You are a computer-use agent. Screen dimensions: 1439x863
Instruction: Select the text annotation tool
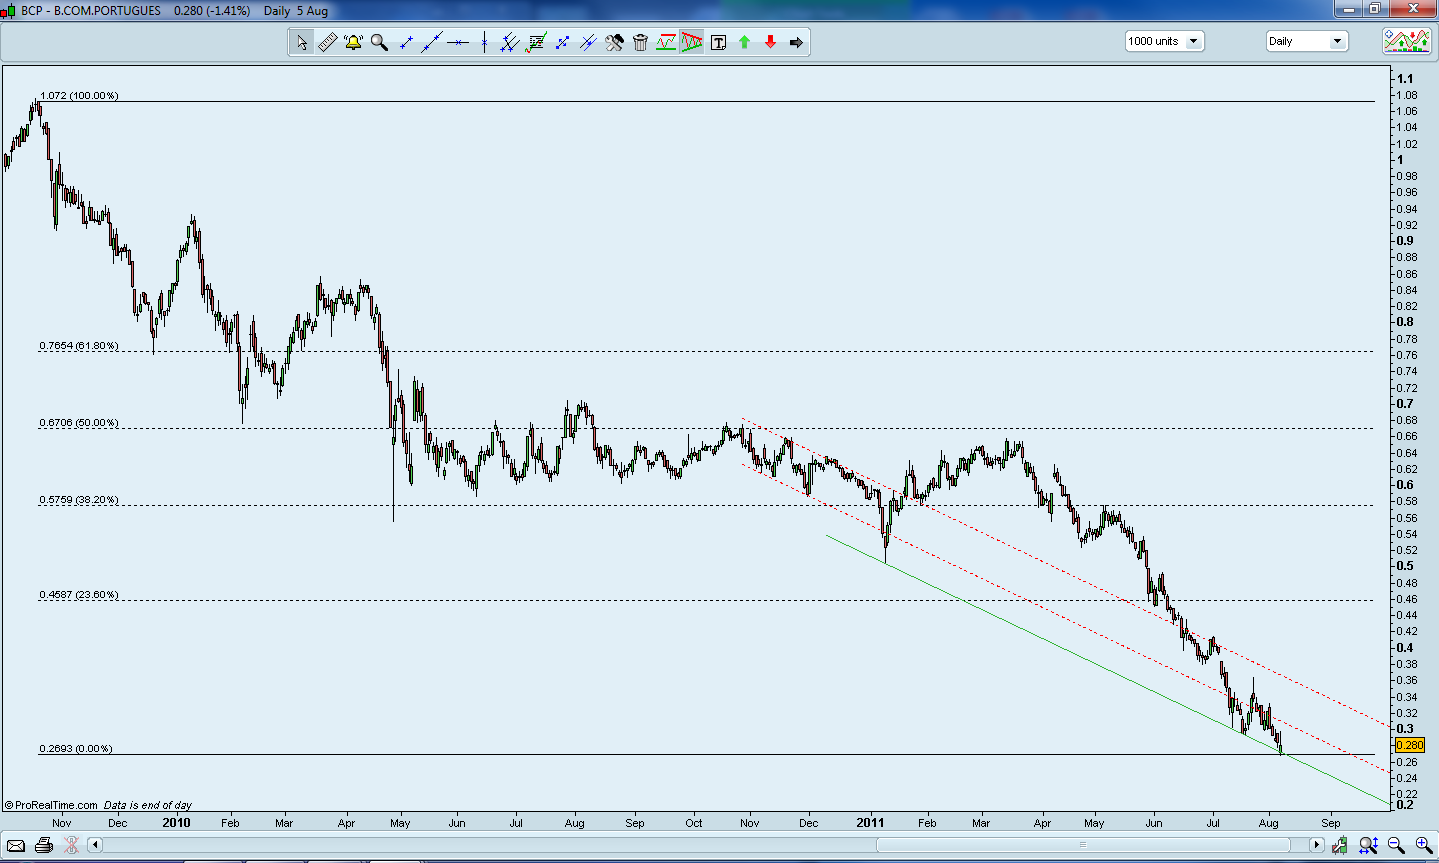coord(718,42)
